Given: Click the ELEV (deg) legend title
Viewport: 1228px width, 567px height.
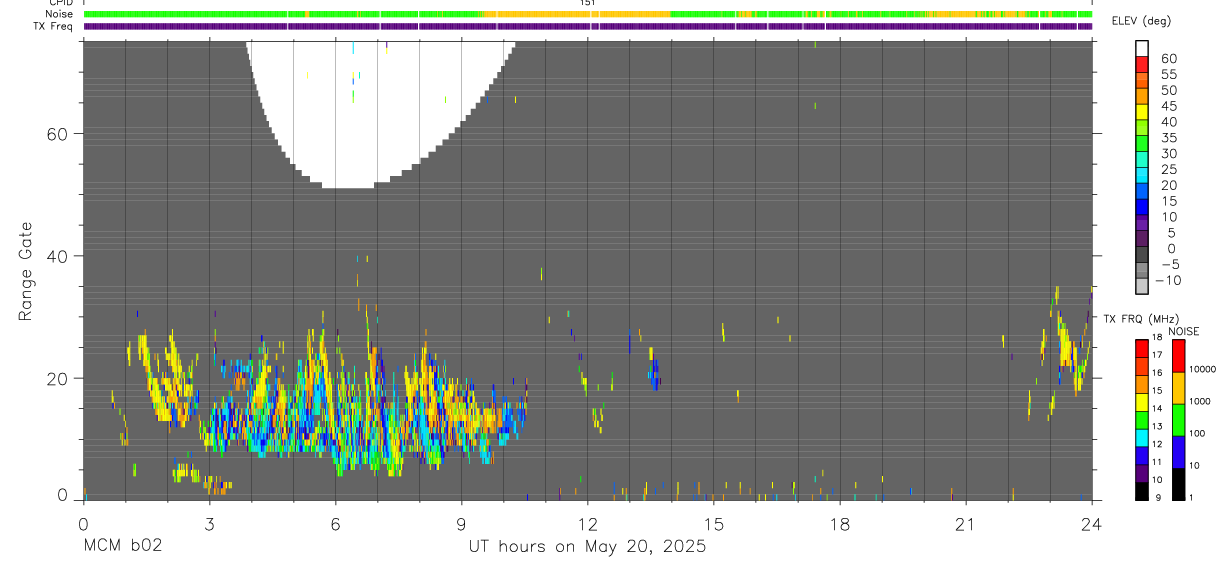Looking at the screenshot, I should pyautogui.click(x=1141, y=21).
